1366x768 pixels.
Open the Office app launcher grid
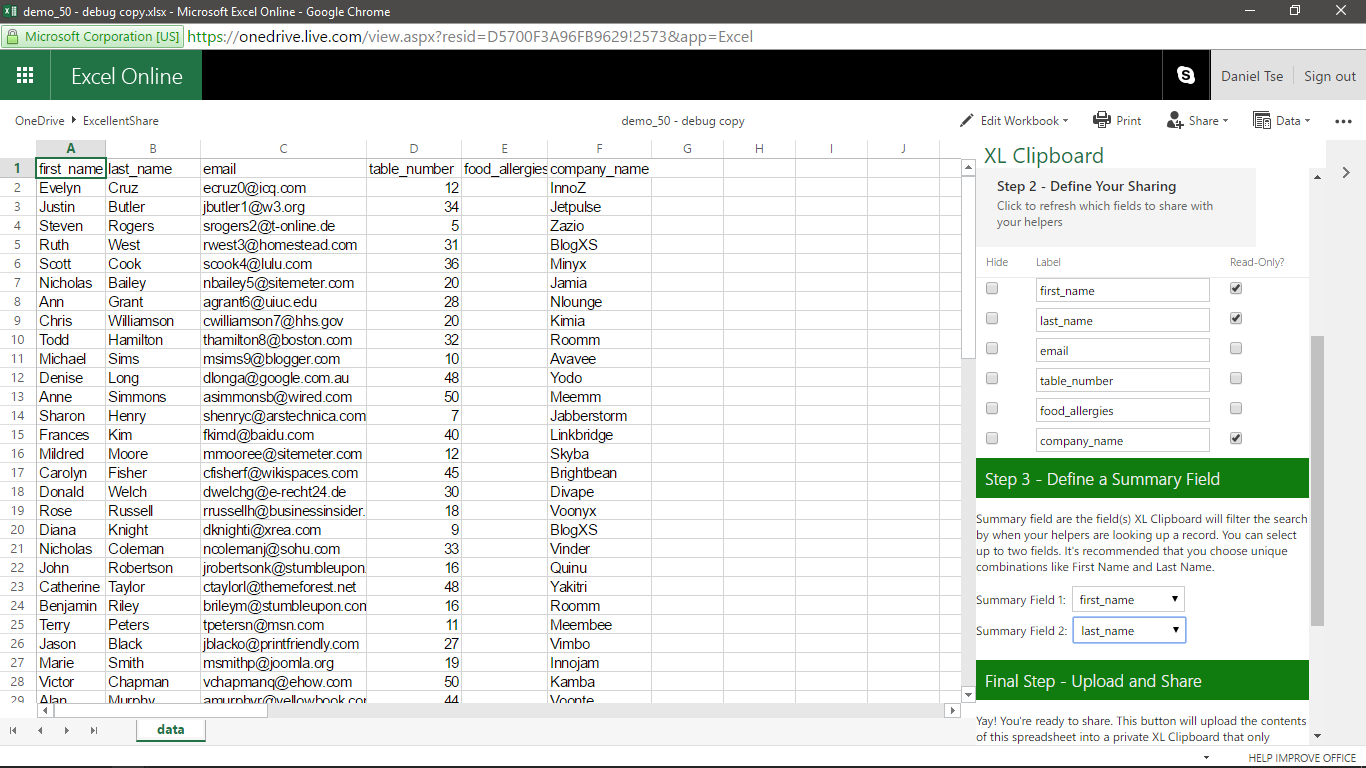click(25, 76)
